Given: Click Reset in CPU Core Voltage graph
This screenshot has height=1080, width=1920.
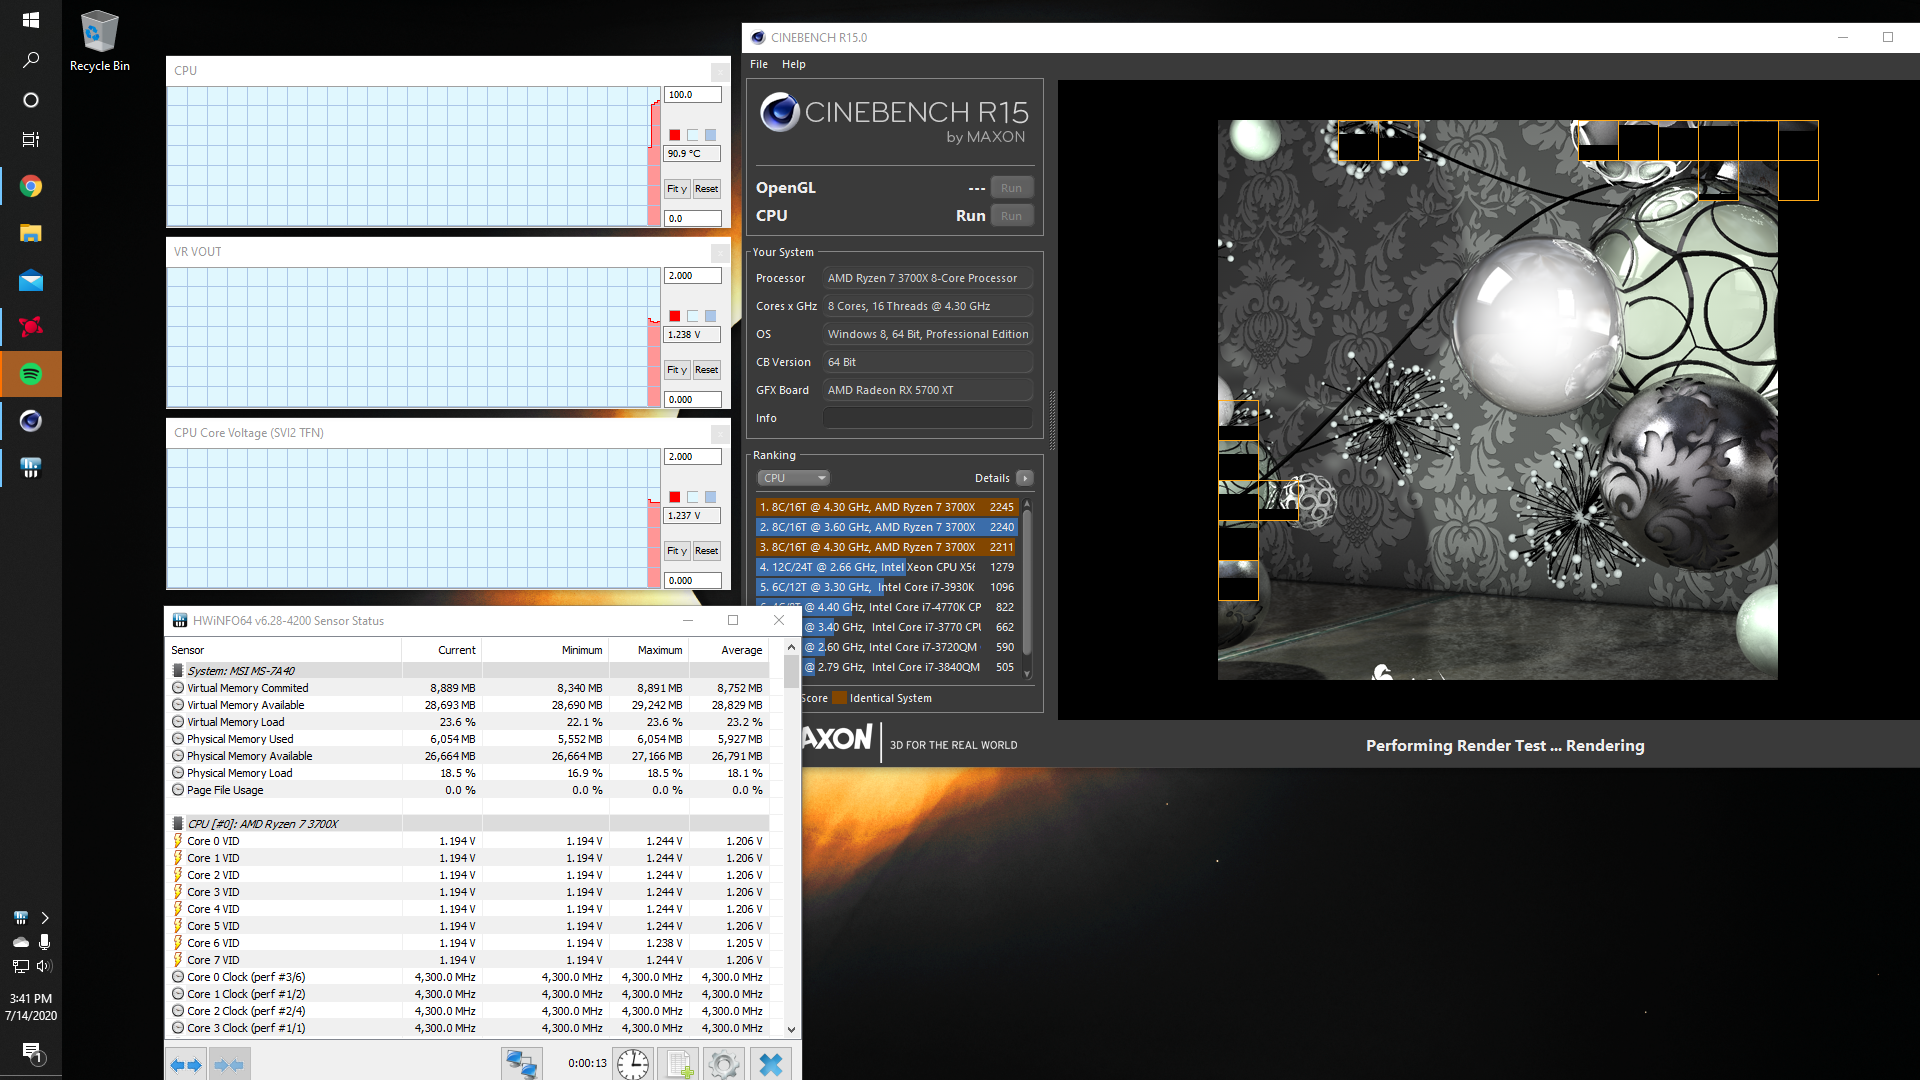Looking at the screenshot, I should pyautogui.click(x=706, y=551).
